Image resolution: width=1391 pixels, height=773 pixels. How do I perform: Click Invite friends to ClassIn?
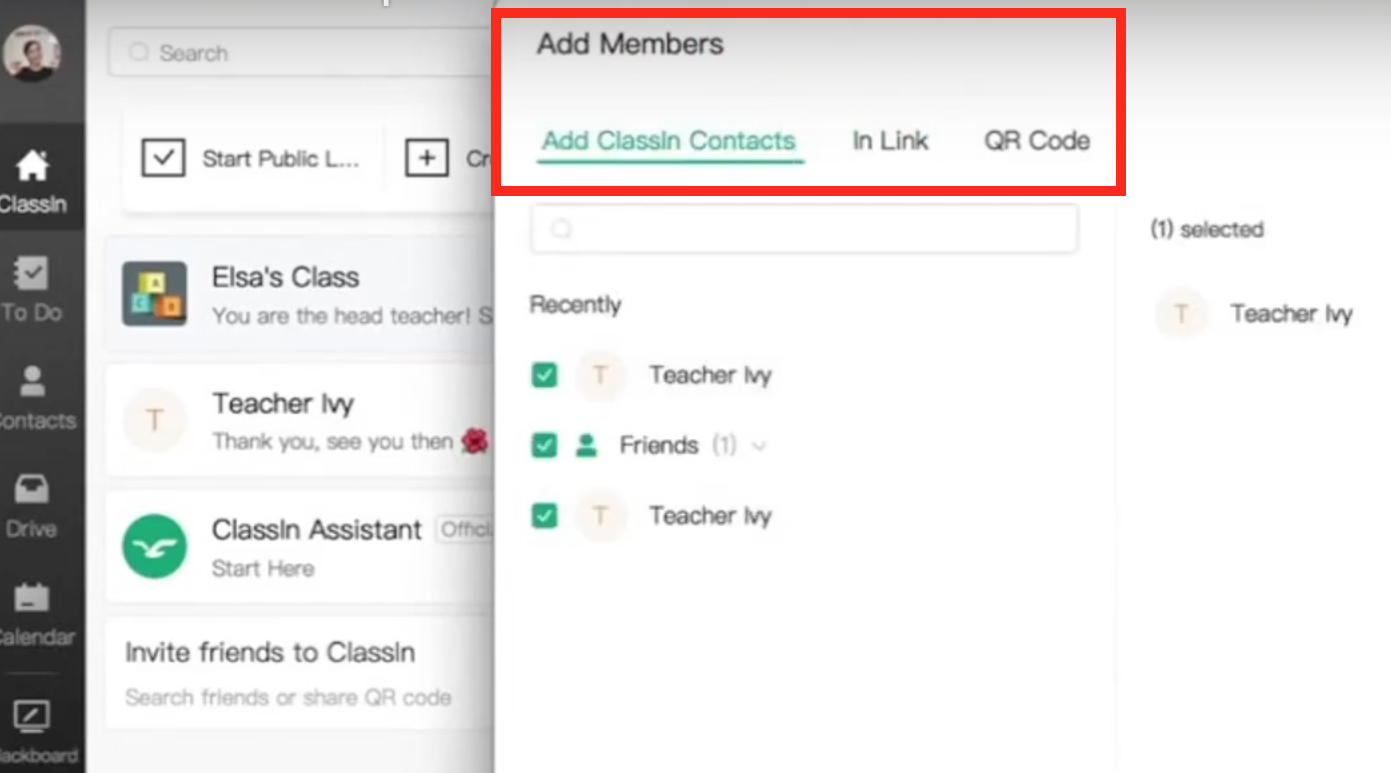(268, 652)
